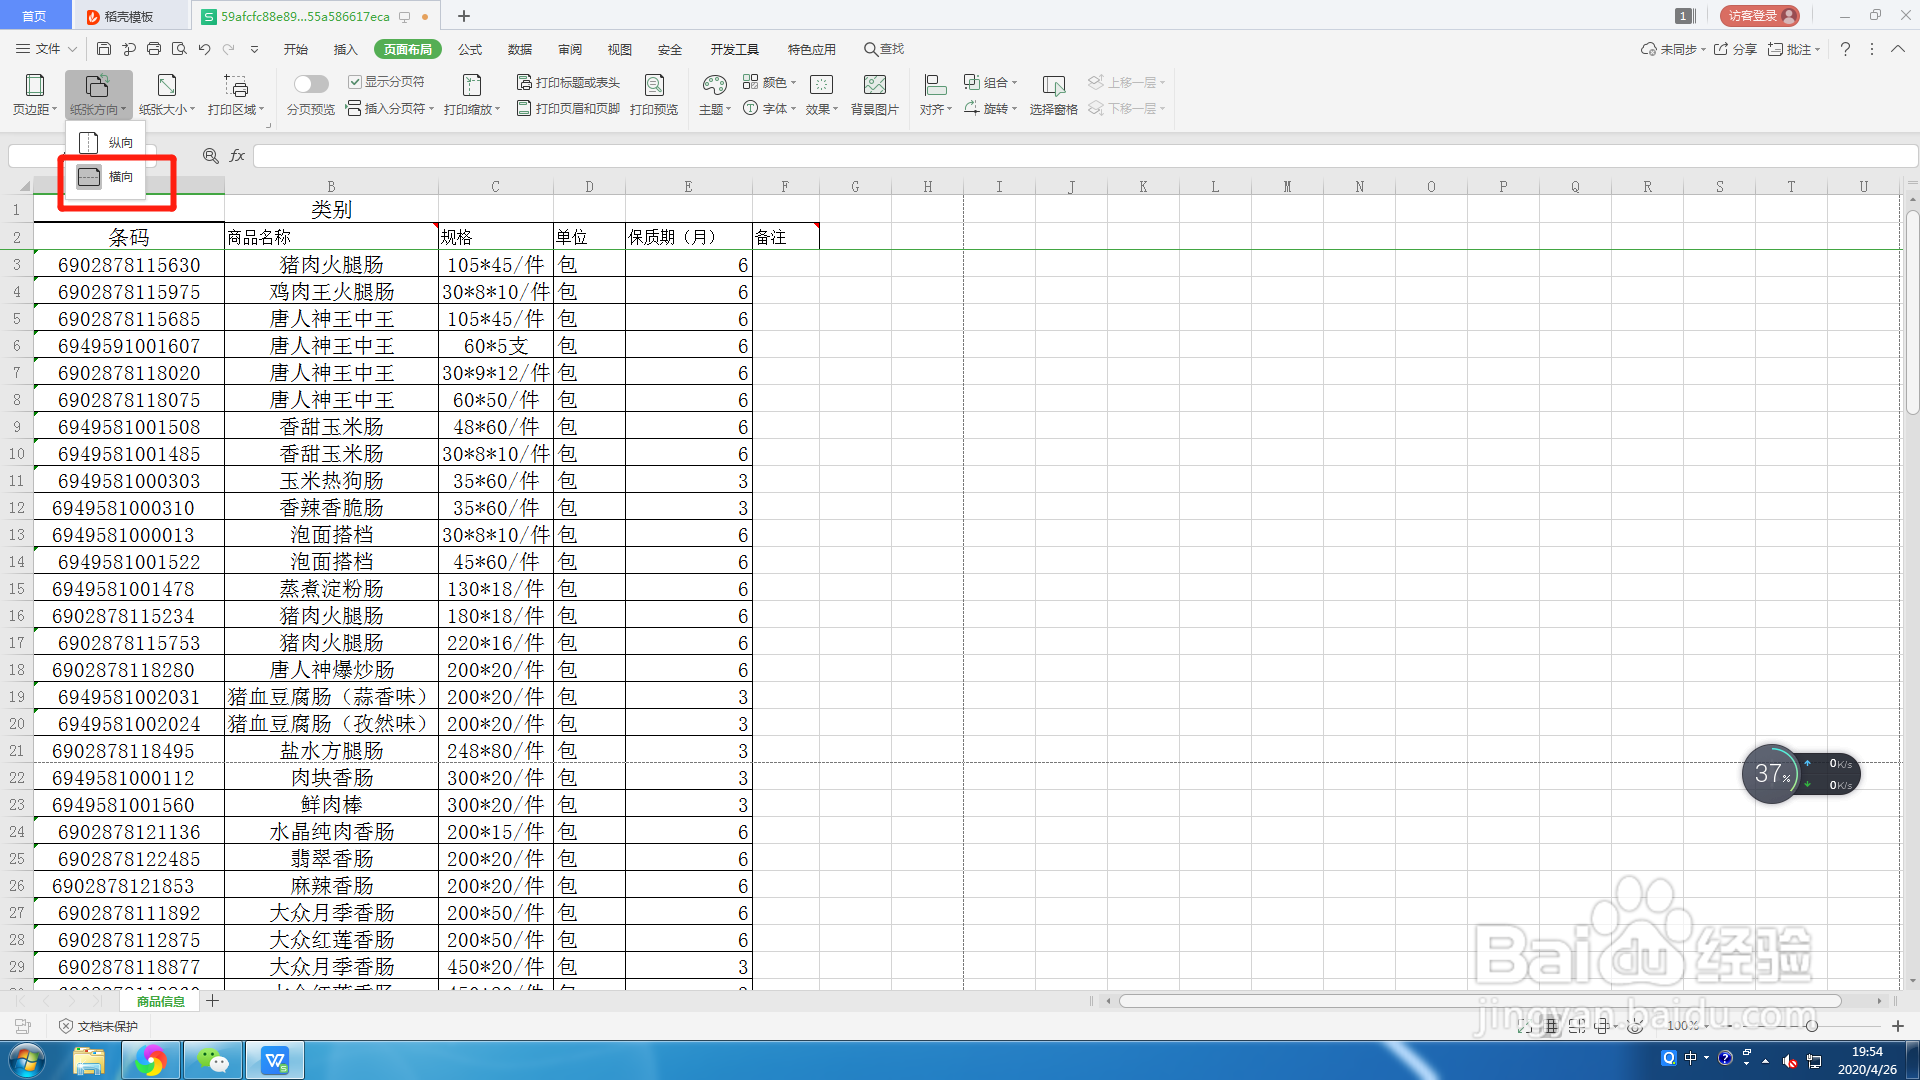Click the zoom slider handle
The image size is (1920, 1080).
click(1811, 1026)
